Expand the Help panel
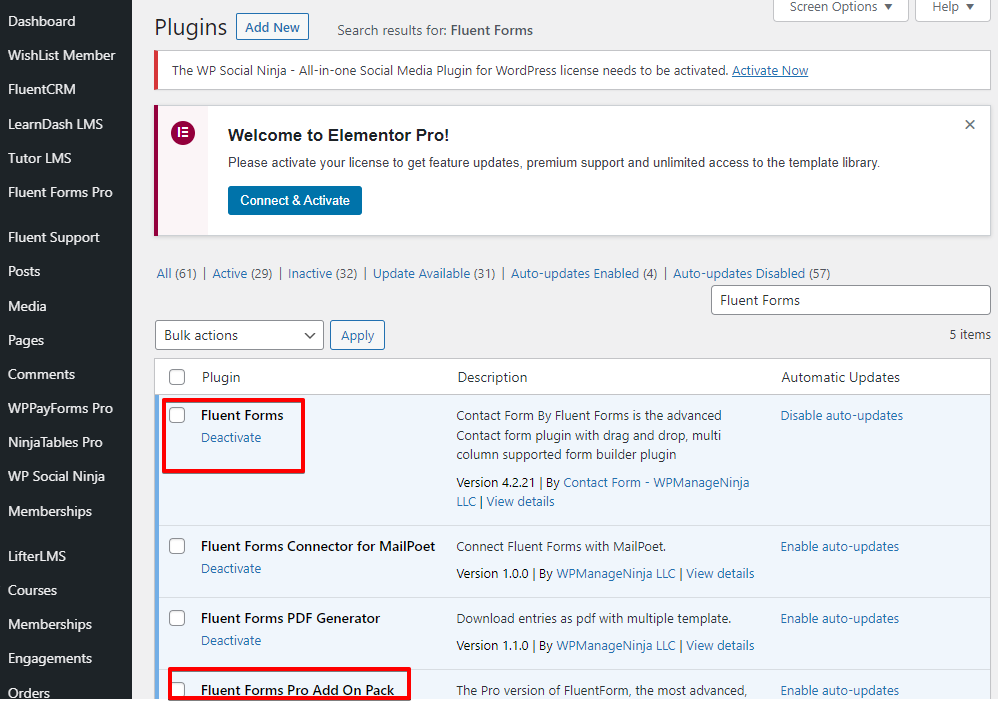This screenshot has width=998, height=704. click(x=953, y=8)
